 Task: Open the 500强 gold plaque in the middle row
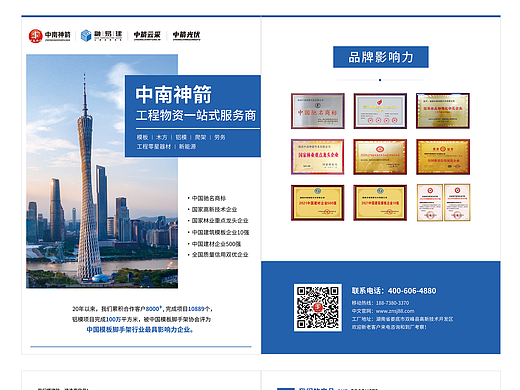tap(443, 157)
